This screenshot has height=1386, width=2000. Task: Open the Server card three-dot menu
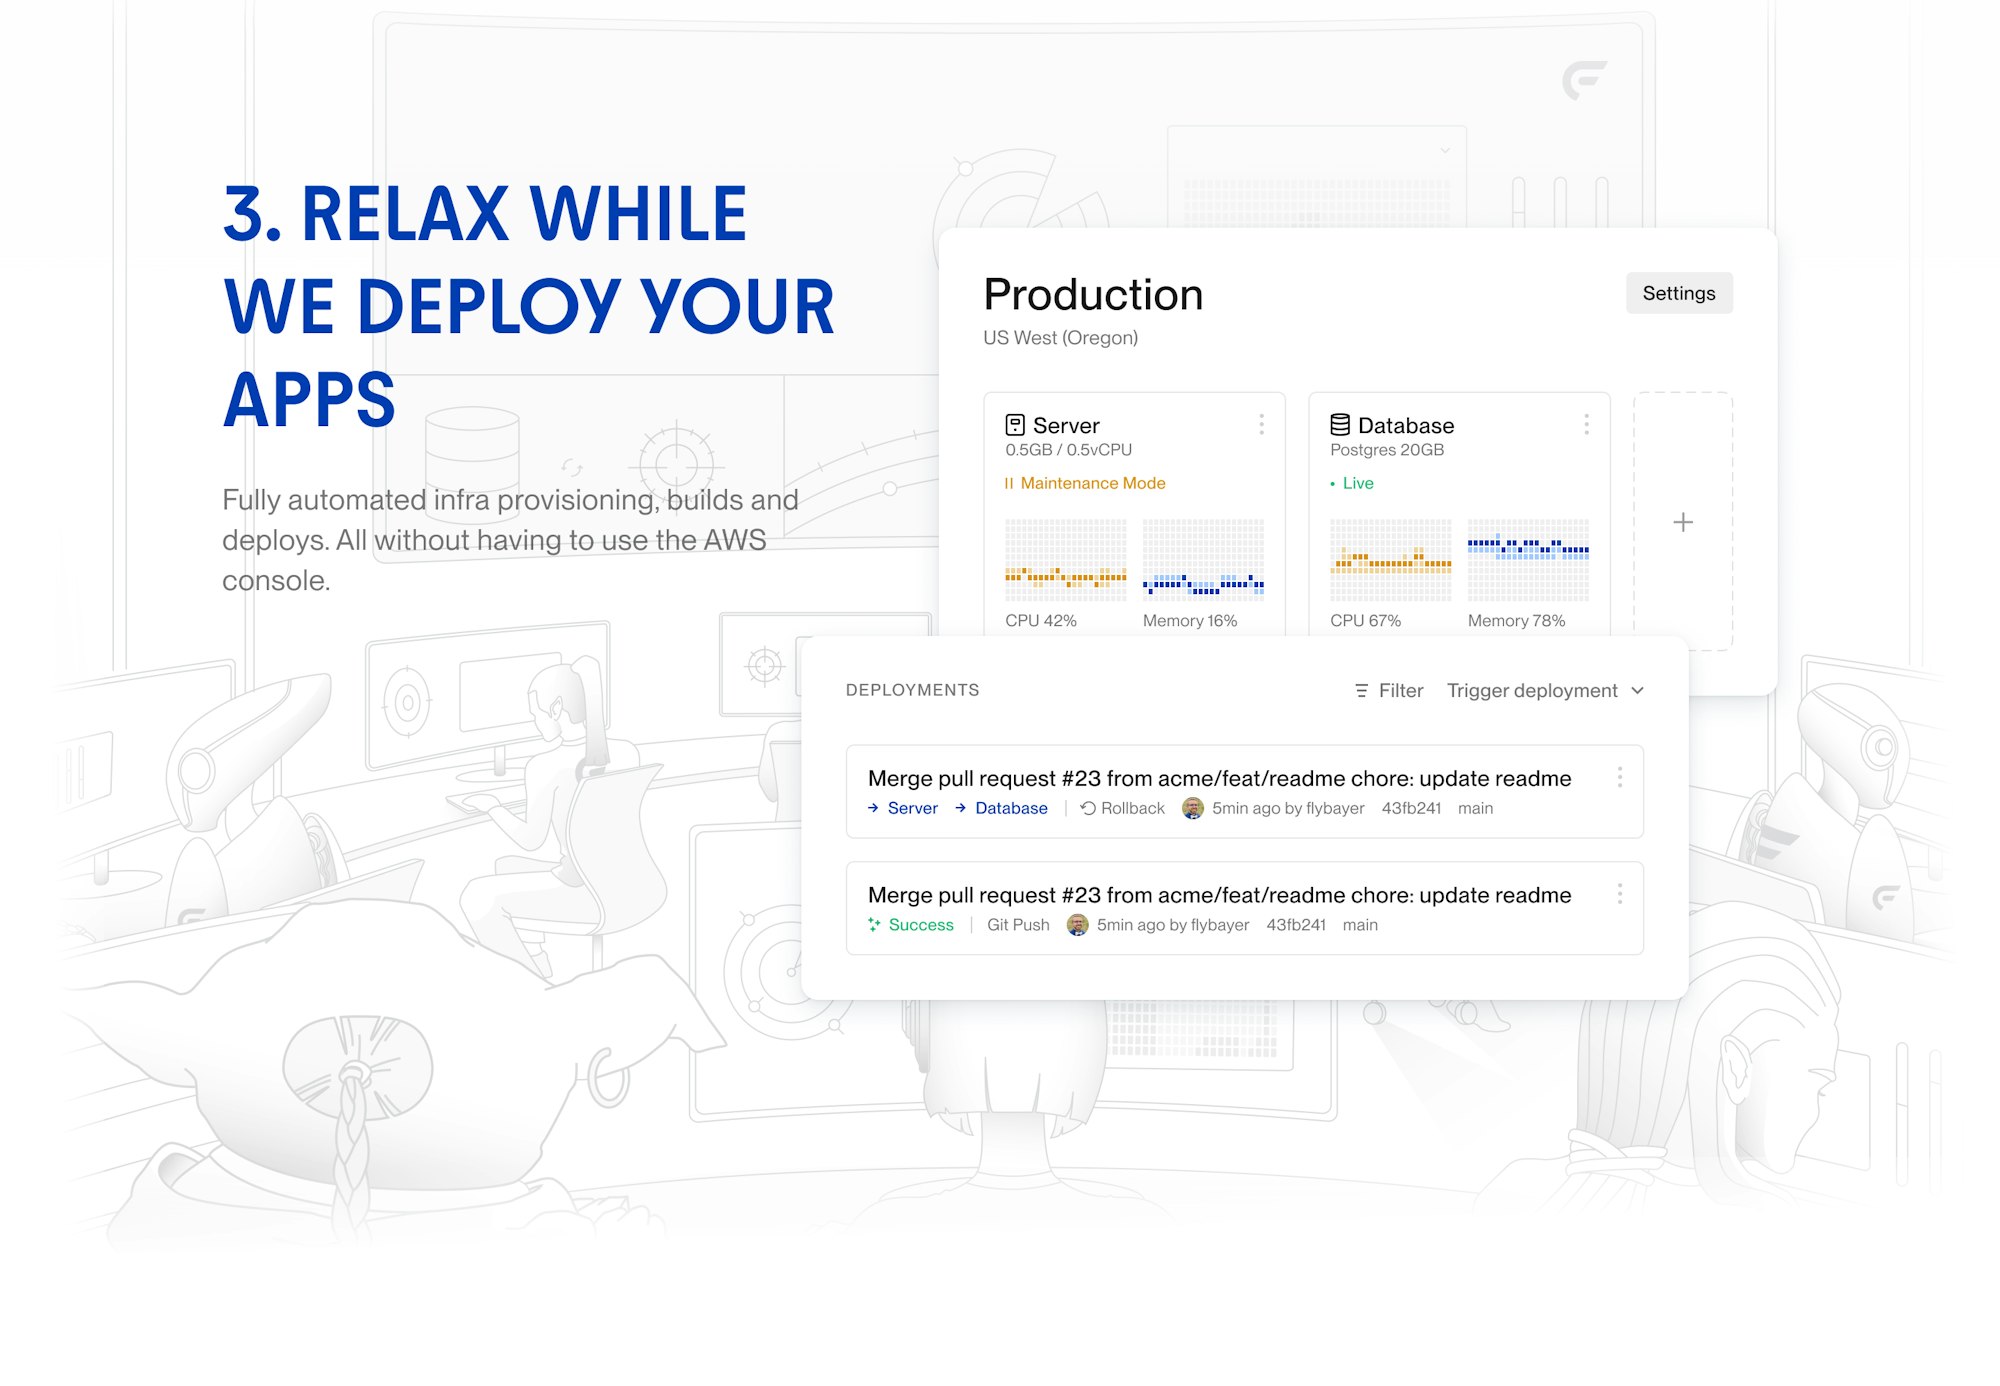click(1261, 425)
